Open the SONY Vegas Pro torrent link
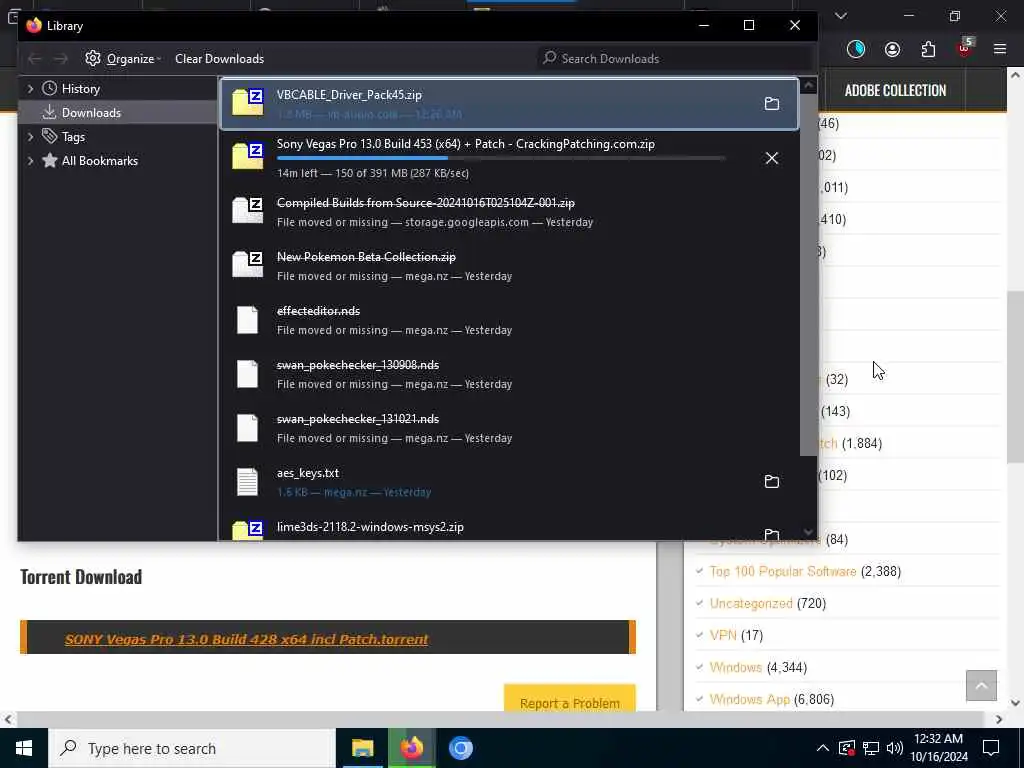 pos(246,639)
